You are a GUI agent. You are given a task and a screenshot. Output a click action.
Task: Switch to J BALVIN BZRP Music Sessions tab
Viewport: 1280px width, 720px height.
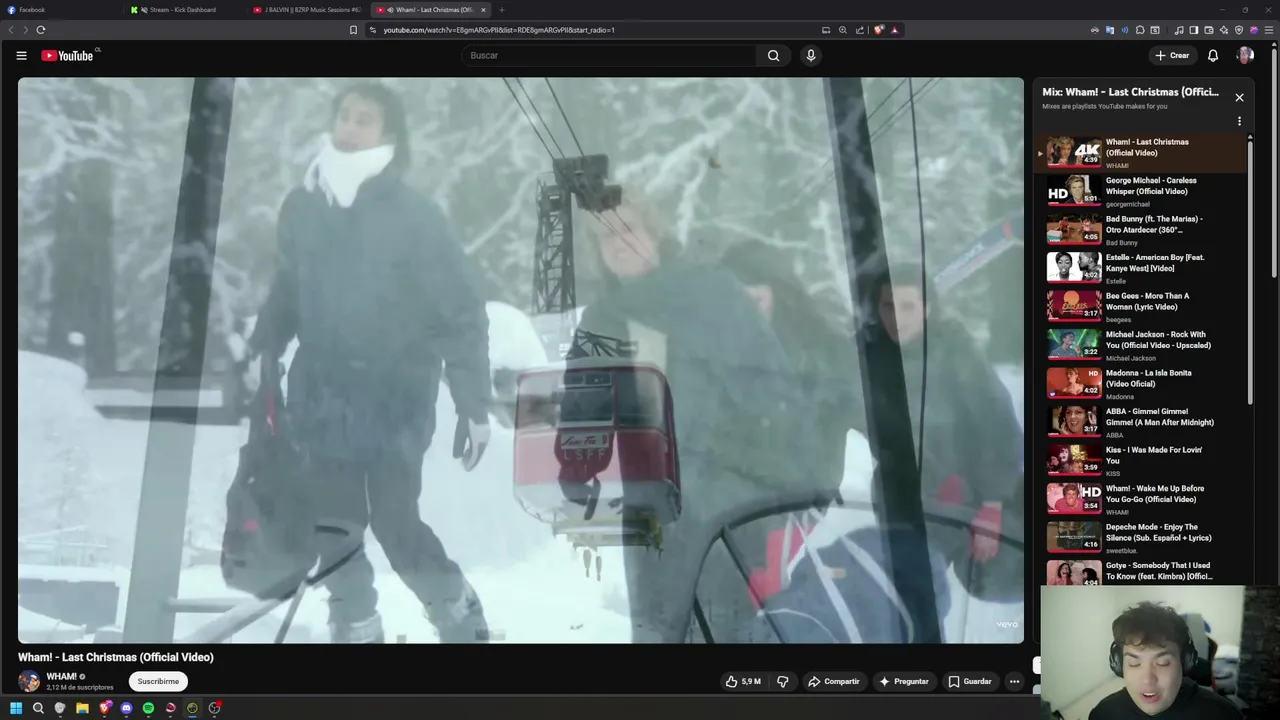click(x=308, y=10)
